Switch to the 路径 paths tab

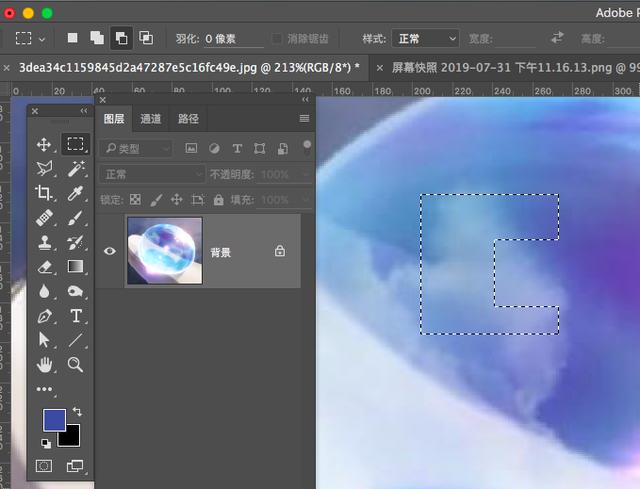188,119
